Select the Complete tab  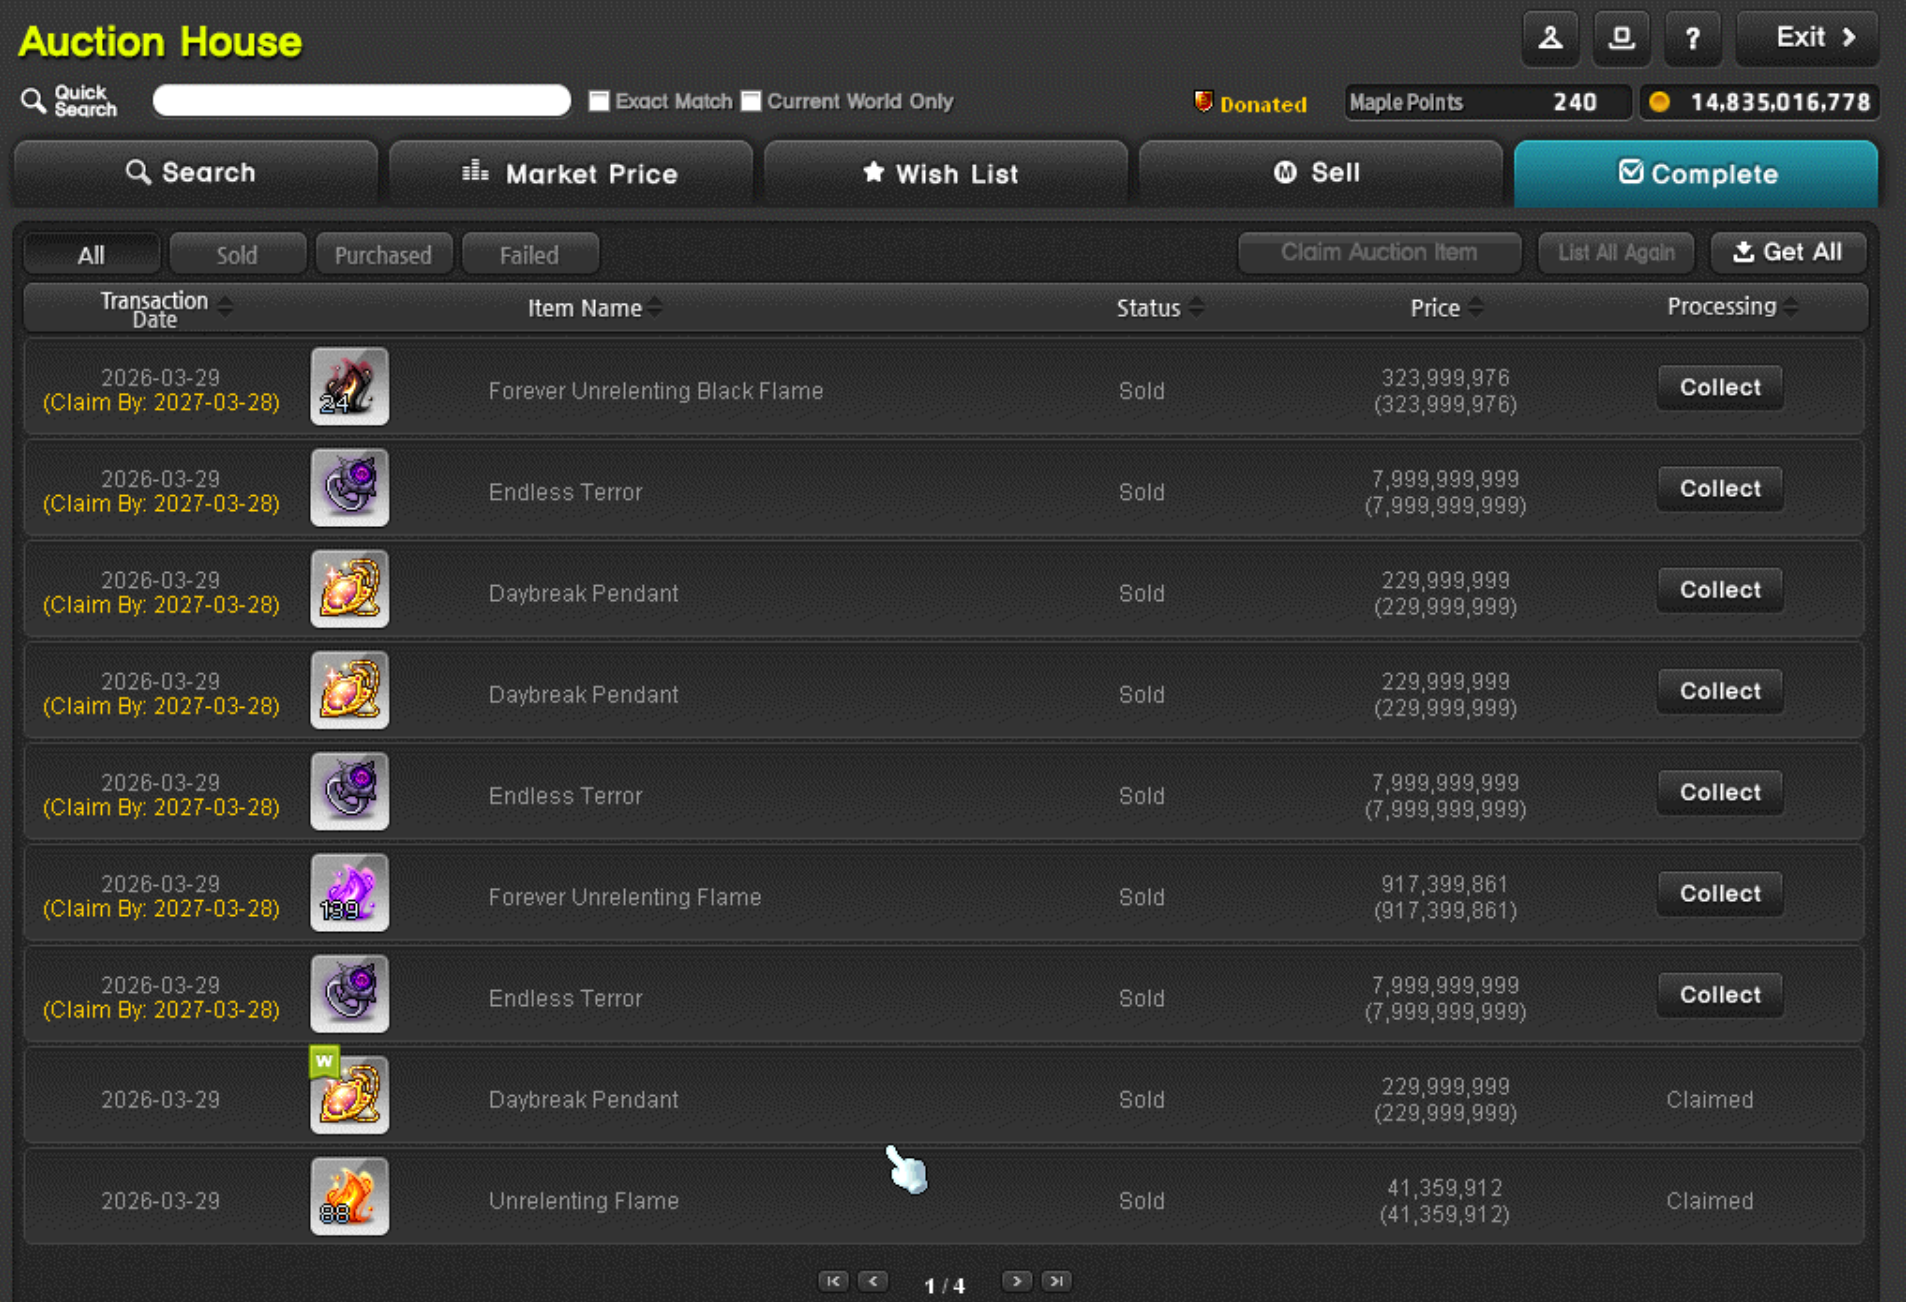tap(1696, 173)
